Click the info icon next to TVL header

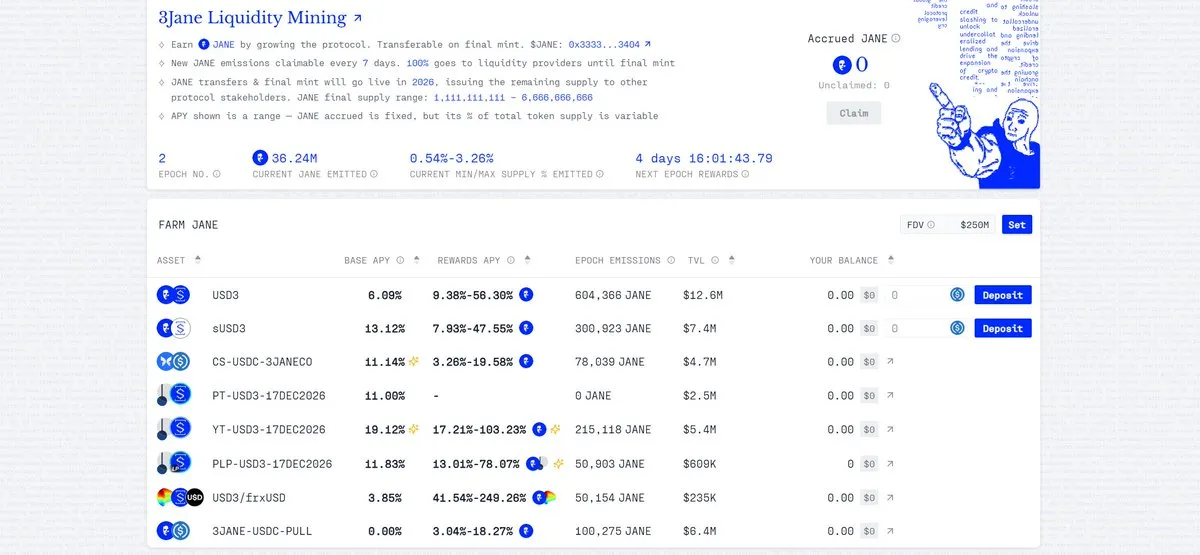tap(716, 260)
